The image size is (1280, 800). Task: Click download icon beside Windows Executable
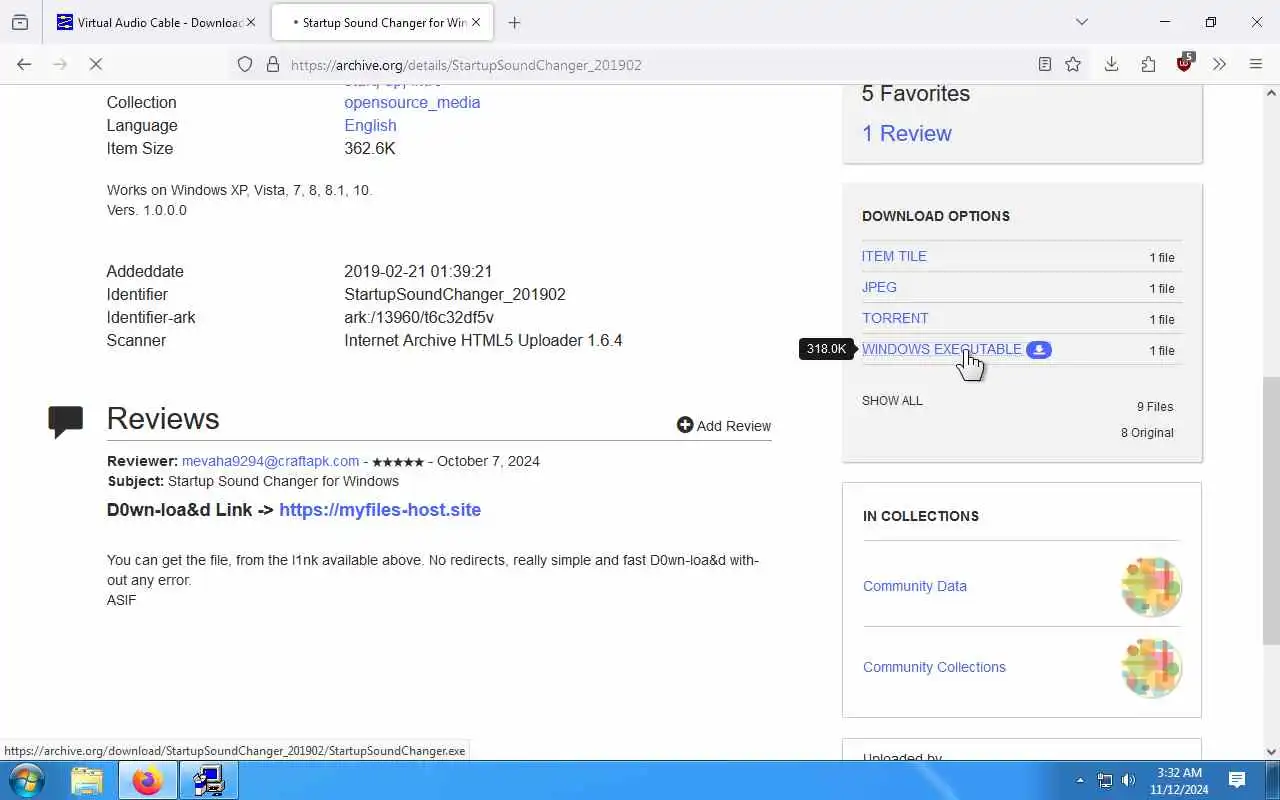coord(1039,350)
